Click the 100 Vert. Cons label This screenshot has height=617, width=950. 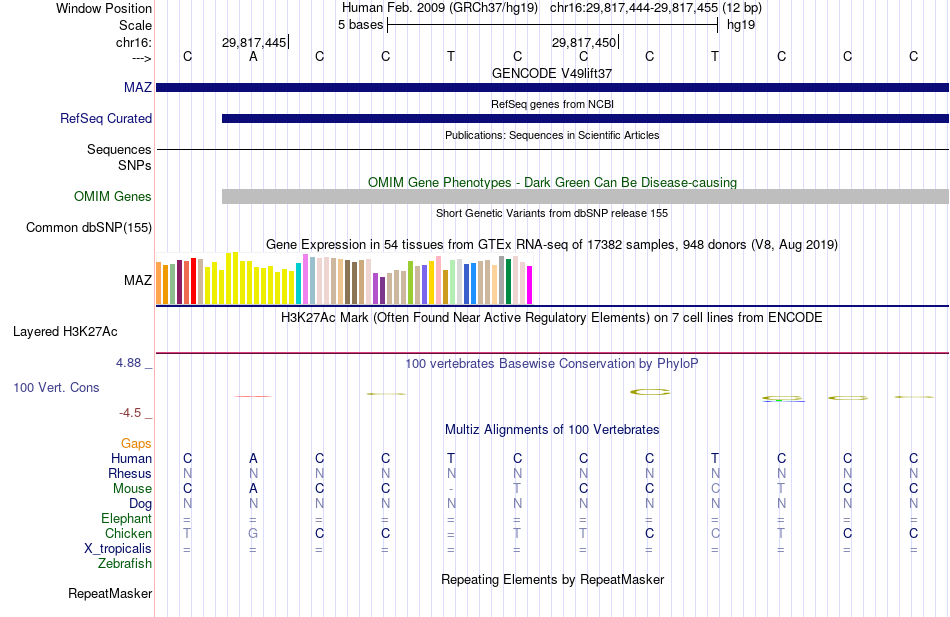pos(56,387)
